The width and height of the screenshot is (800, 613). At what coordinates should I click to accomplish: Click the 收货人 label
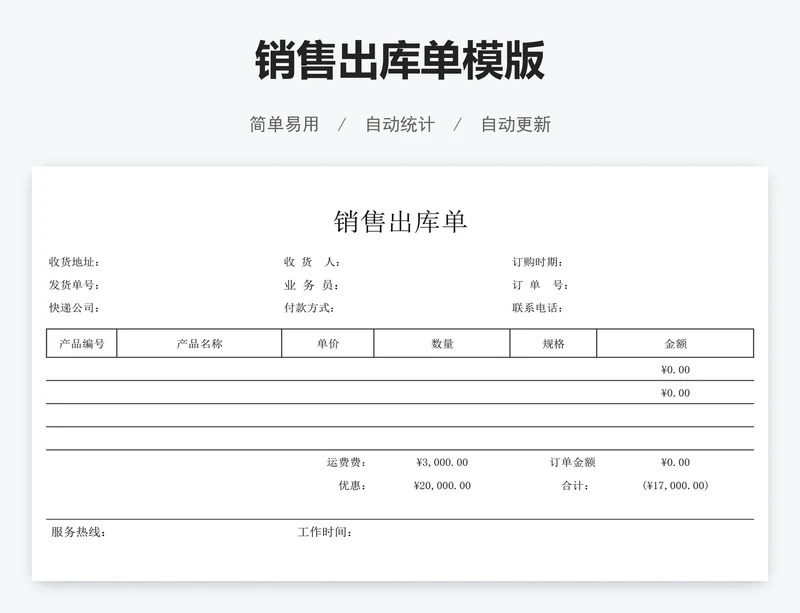click(x=312, y=262)
